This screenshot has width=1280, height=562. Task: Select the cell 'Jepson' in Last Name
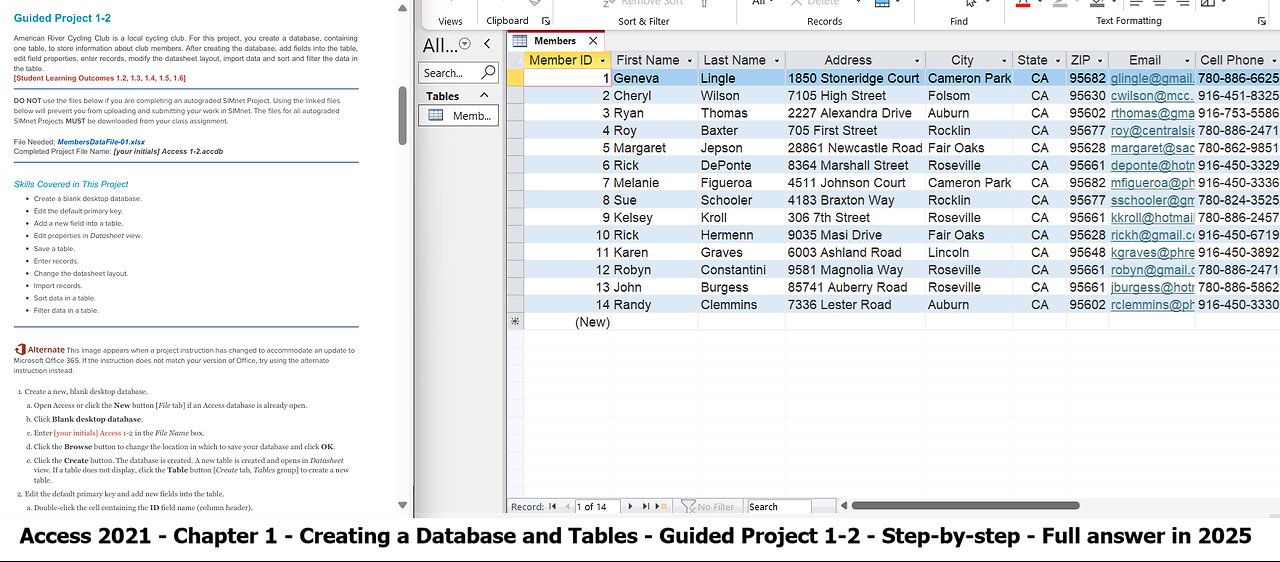741,148
